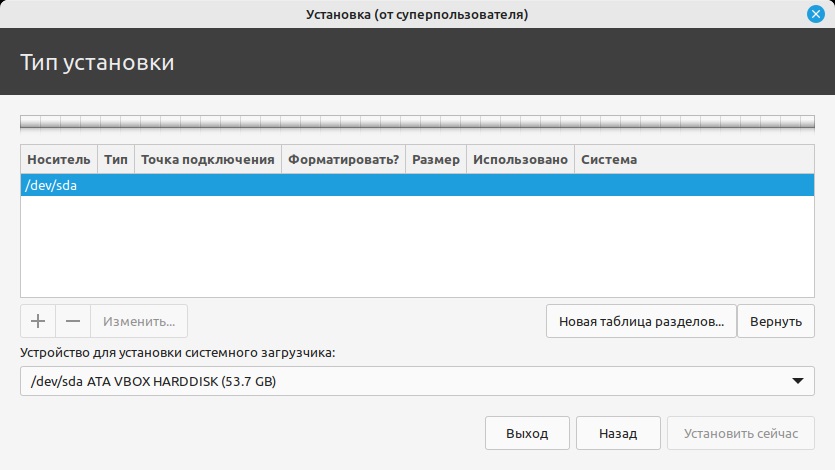The width and height of the screenshot is (835, 470).
Task: Click the Форматировать? column header
Action: [344, 160]
